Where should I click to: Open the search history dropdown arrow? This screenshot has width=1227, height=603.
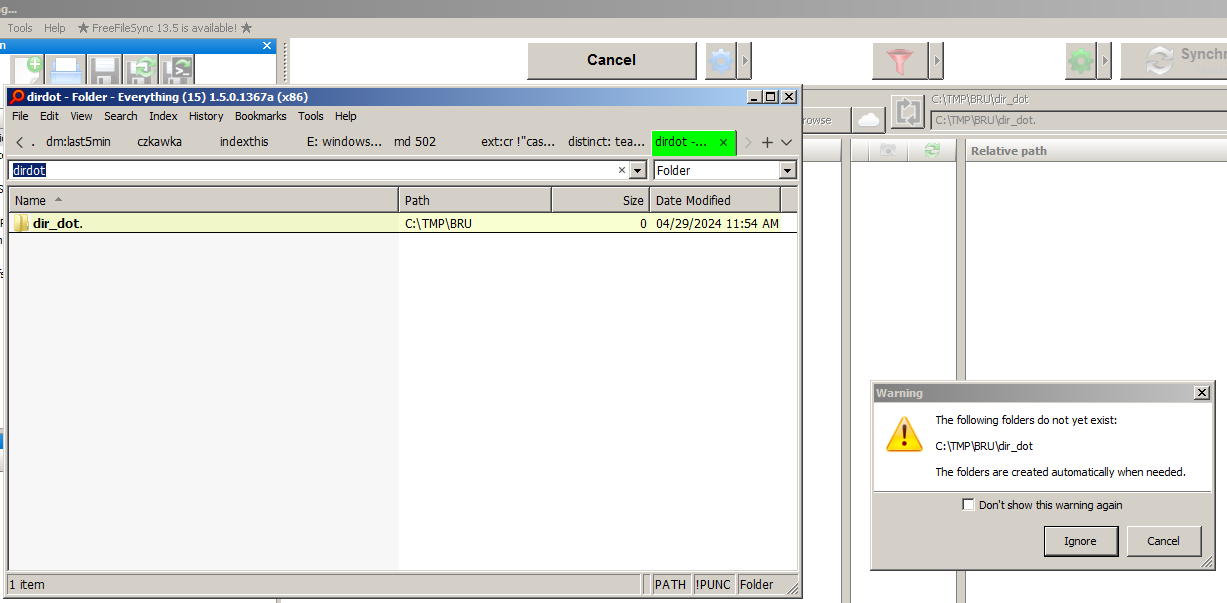[x=638, y=171]
